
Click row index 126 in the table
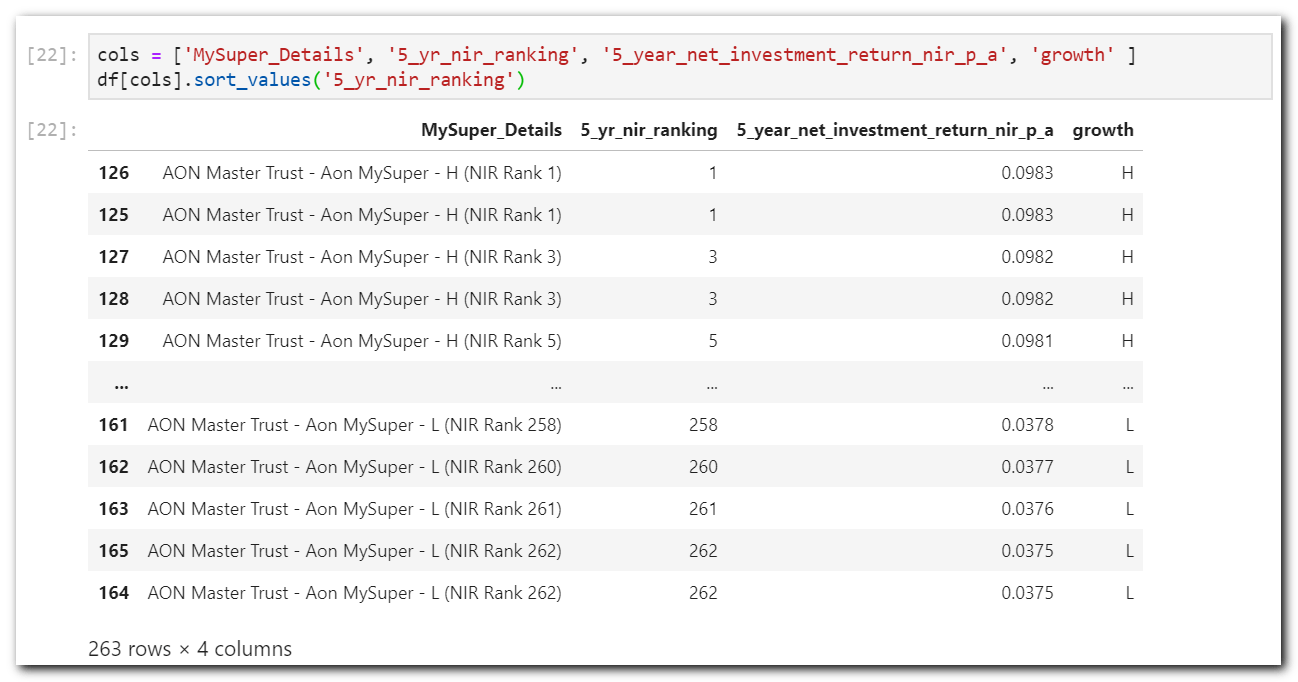113,173
